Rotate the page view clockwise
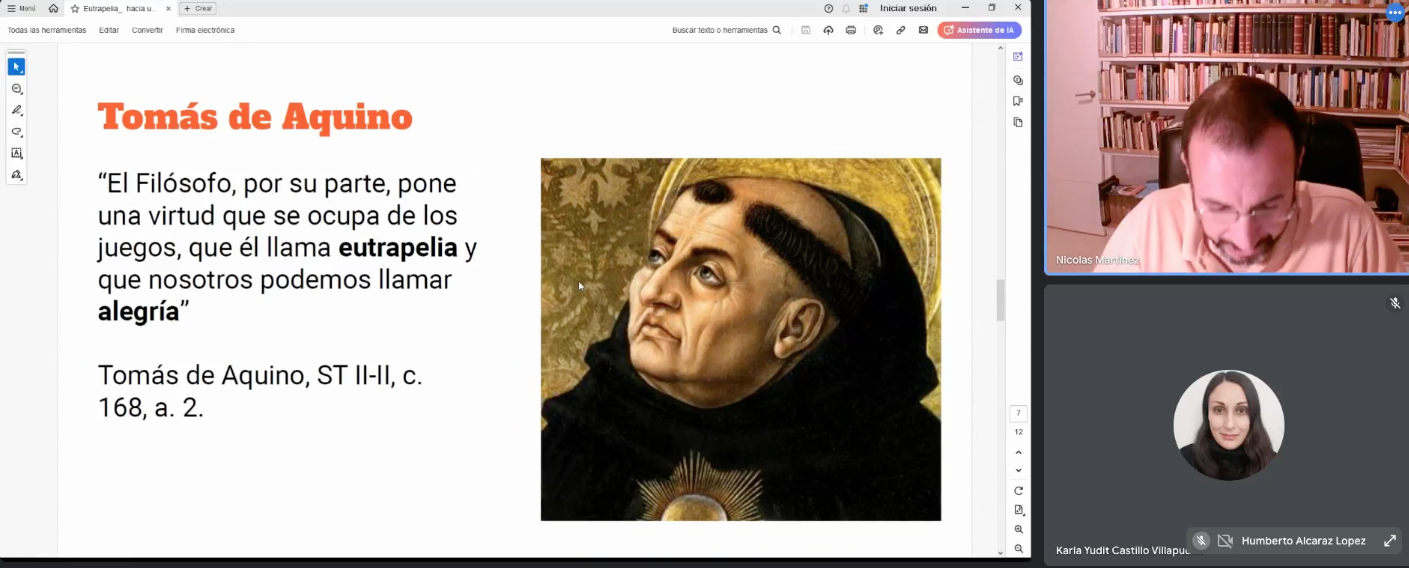1409x568 pixels. [x=1018, y=491]
